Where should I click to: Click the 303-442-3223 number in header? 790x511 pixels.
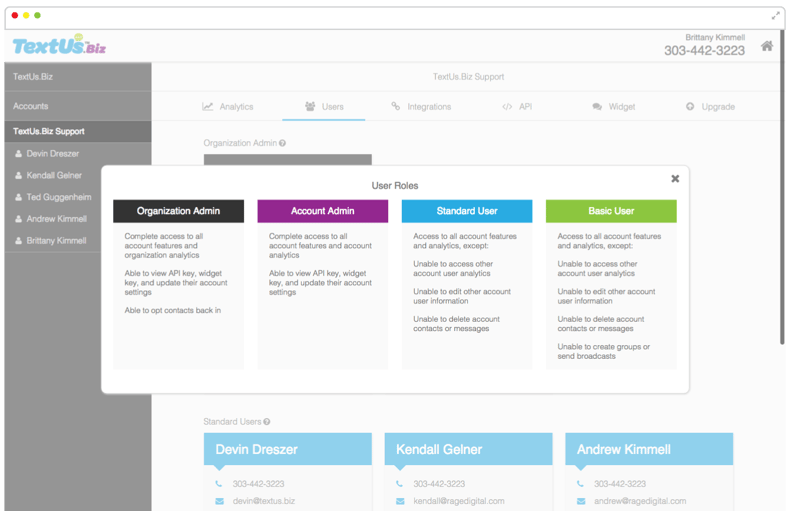(x=704, y=50)
